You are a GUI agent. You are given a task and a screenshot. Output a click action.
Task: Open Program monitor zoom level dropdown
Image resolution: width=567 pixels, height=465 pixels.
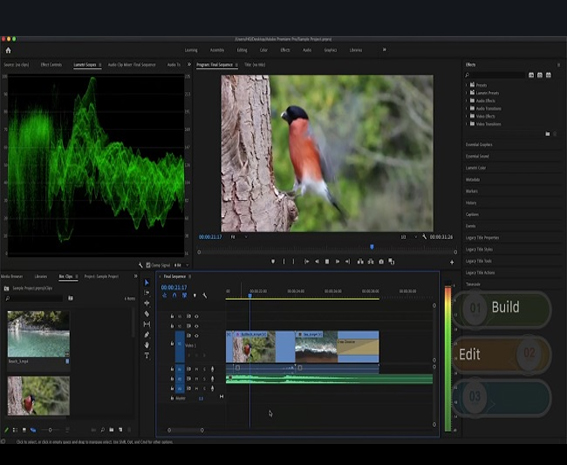click(239, 237)
